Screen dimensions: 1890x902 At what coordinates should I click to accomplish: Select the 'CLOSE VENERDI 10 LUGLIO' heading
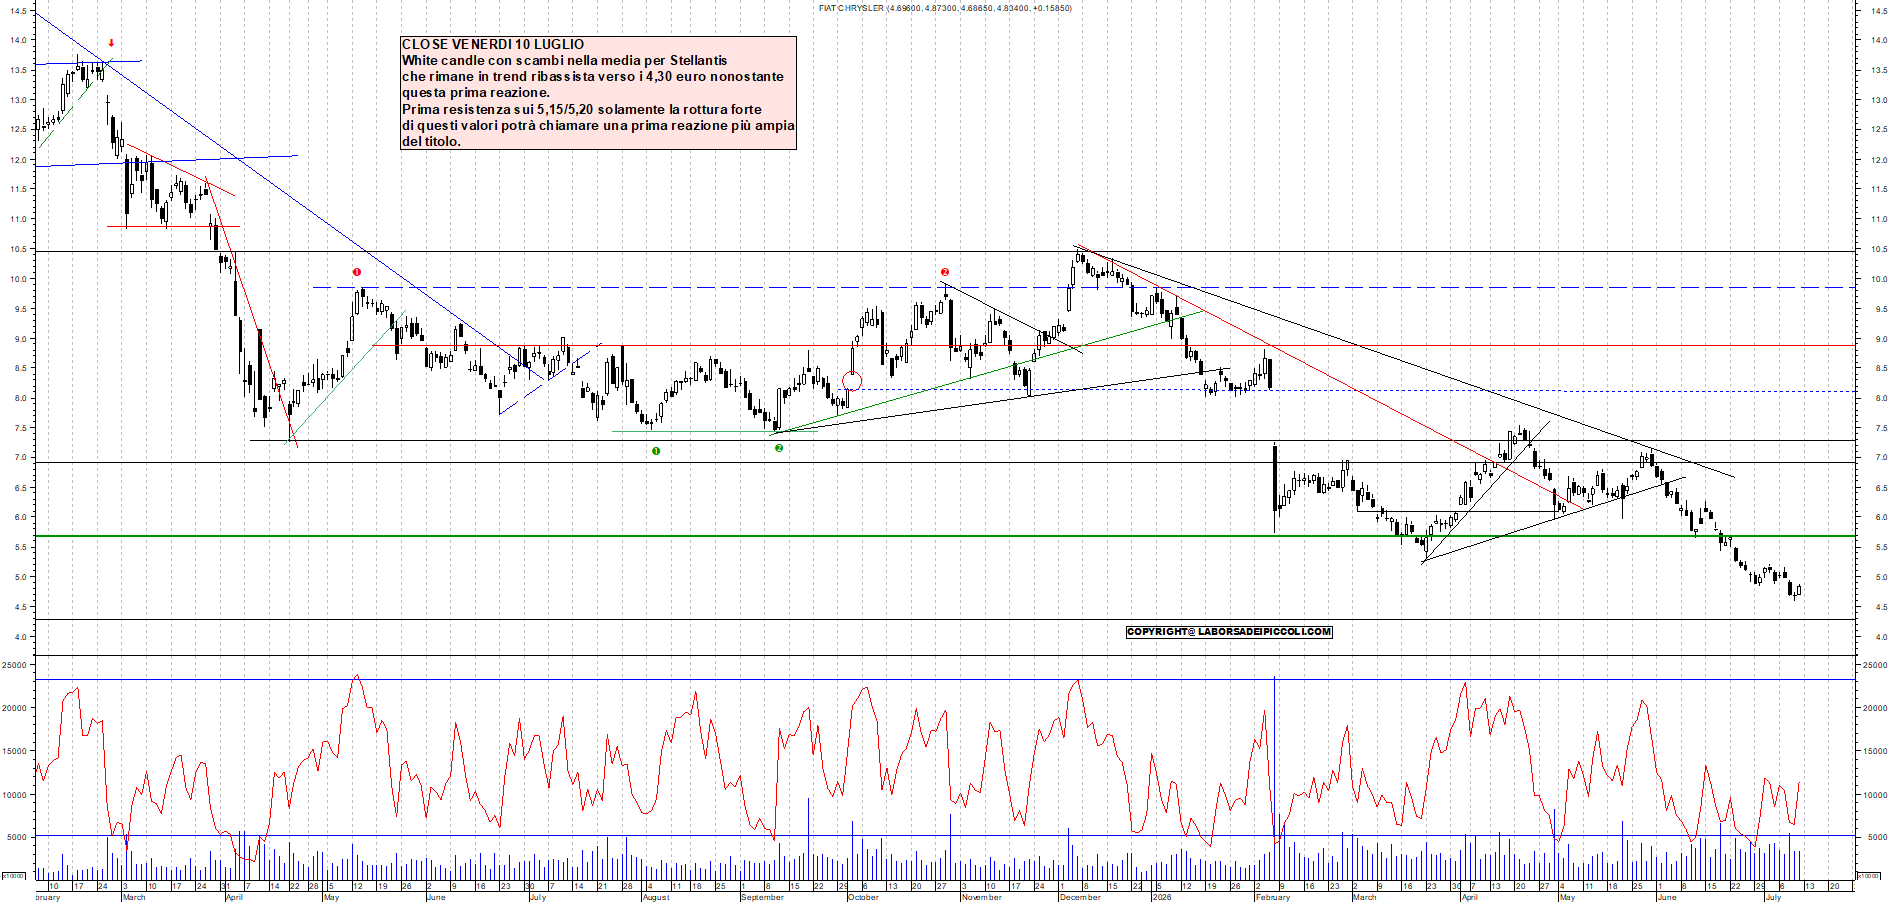(x=493, y=44)
